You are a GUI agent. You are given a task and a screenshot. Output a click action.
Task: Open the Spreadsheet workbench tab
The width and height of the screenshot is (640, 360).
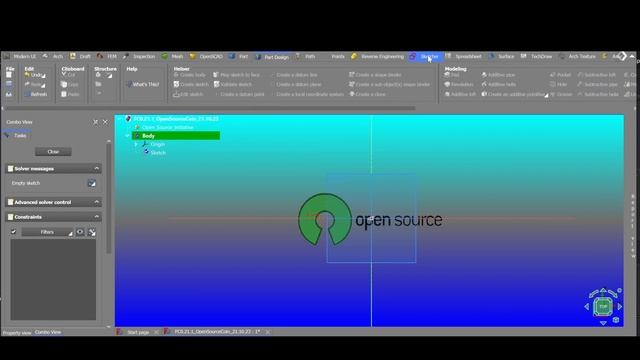coord(464,56)
